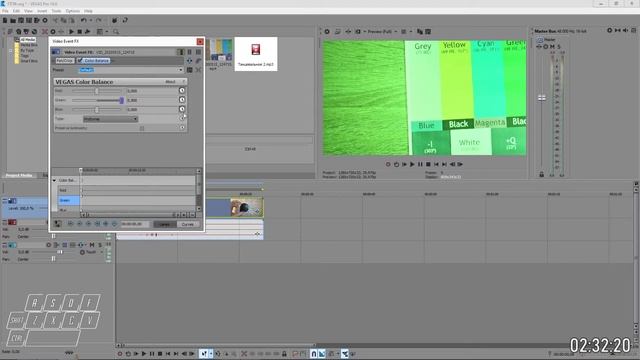This screenshot has height=360, width=640.
Task: Click Pan/Crop button in FX chain
Action: 64,60
